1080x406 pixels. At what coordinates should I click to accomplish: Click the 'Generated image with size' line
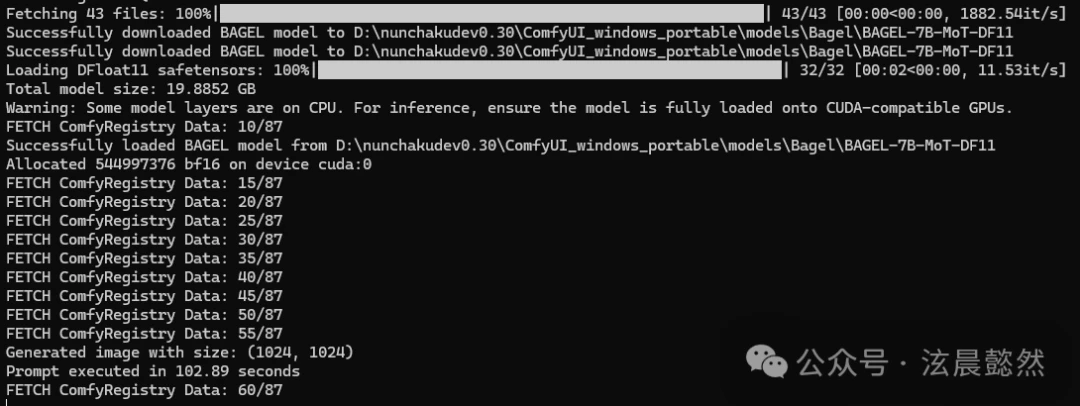tap(180, 352)
